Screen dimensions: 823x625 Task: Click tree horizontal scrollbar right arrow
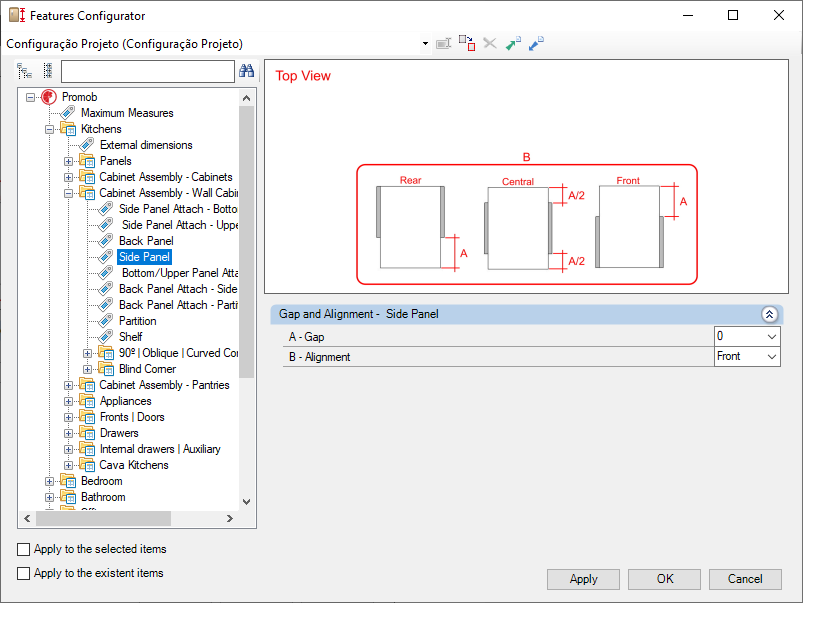[229, 518]
